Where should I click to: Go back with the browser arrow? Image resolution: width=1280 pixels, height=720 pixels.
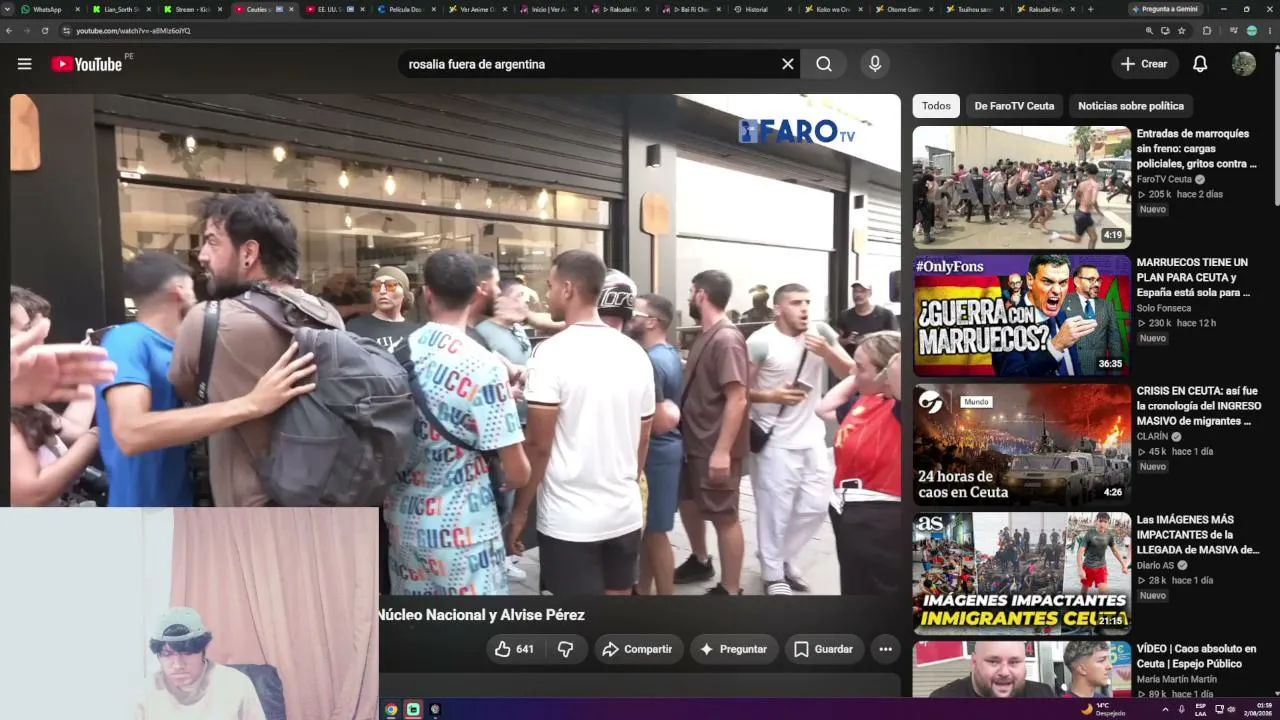pyautogui.click(x=9, y=31)
